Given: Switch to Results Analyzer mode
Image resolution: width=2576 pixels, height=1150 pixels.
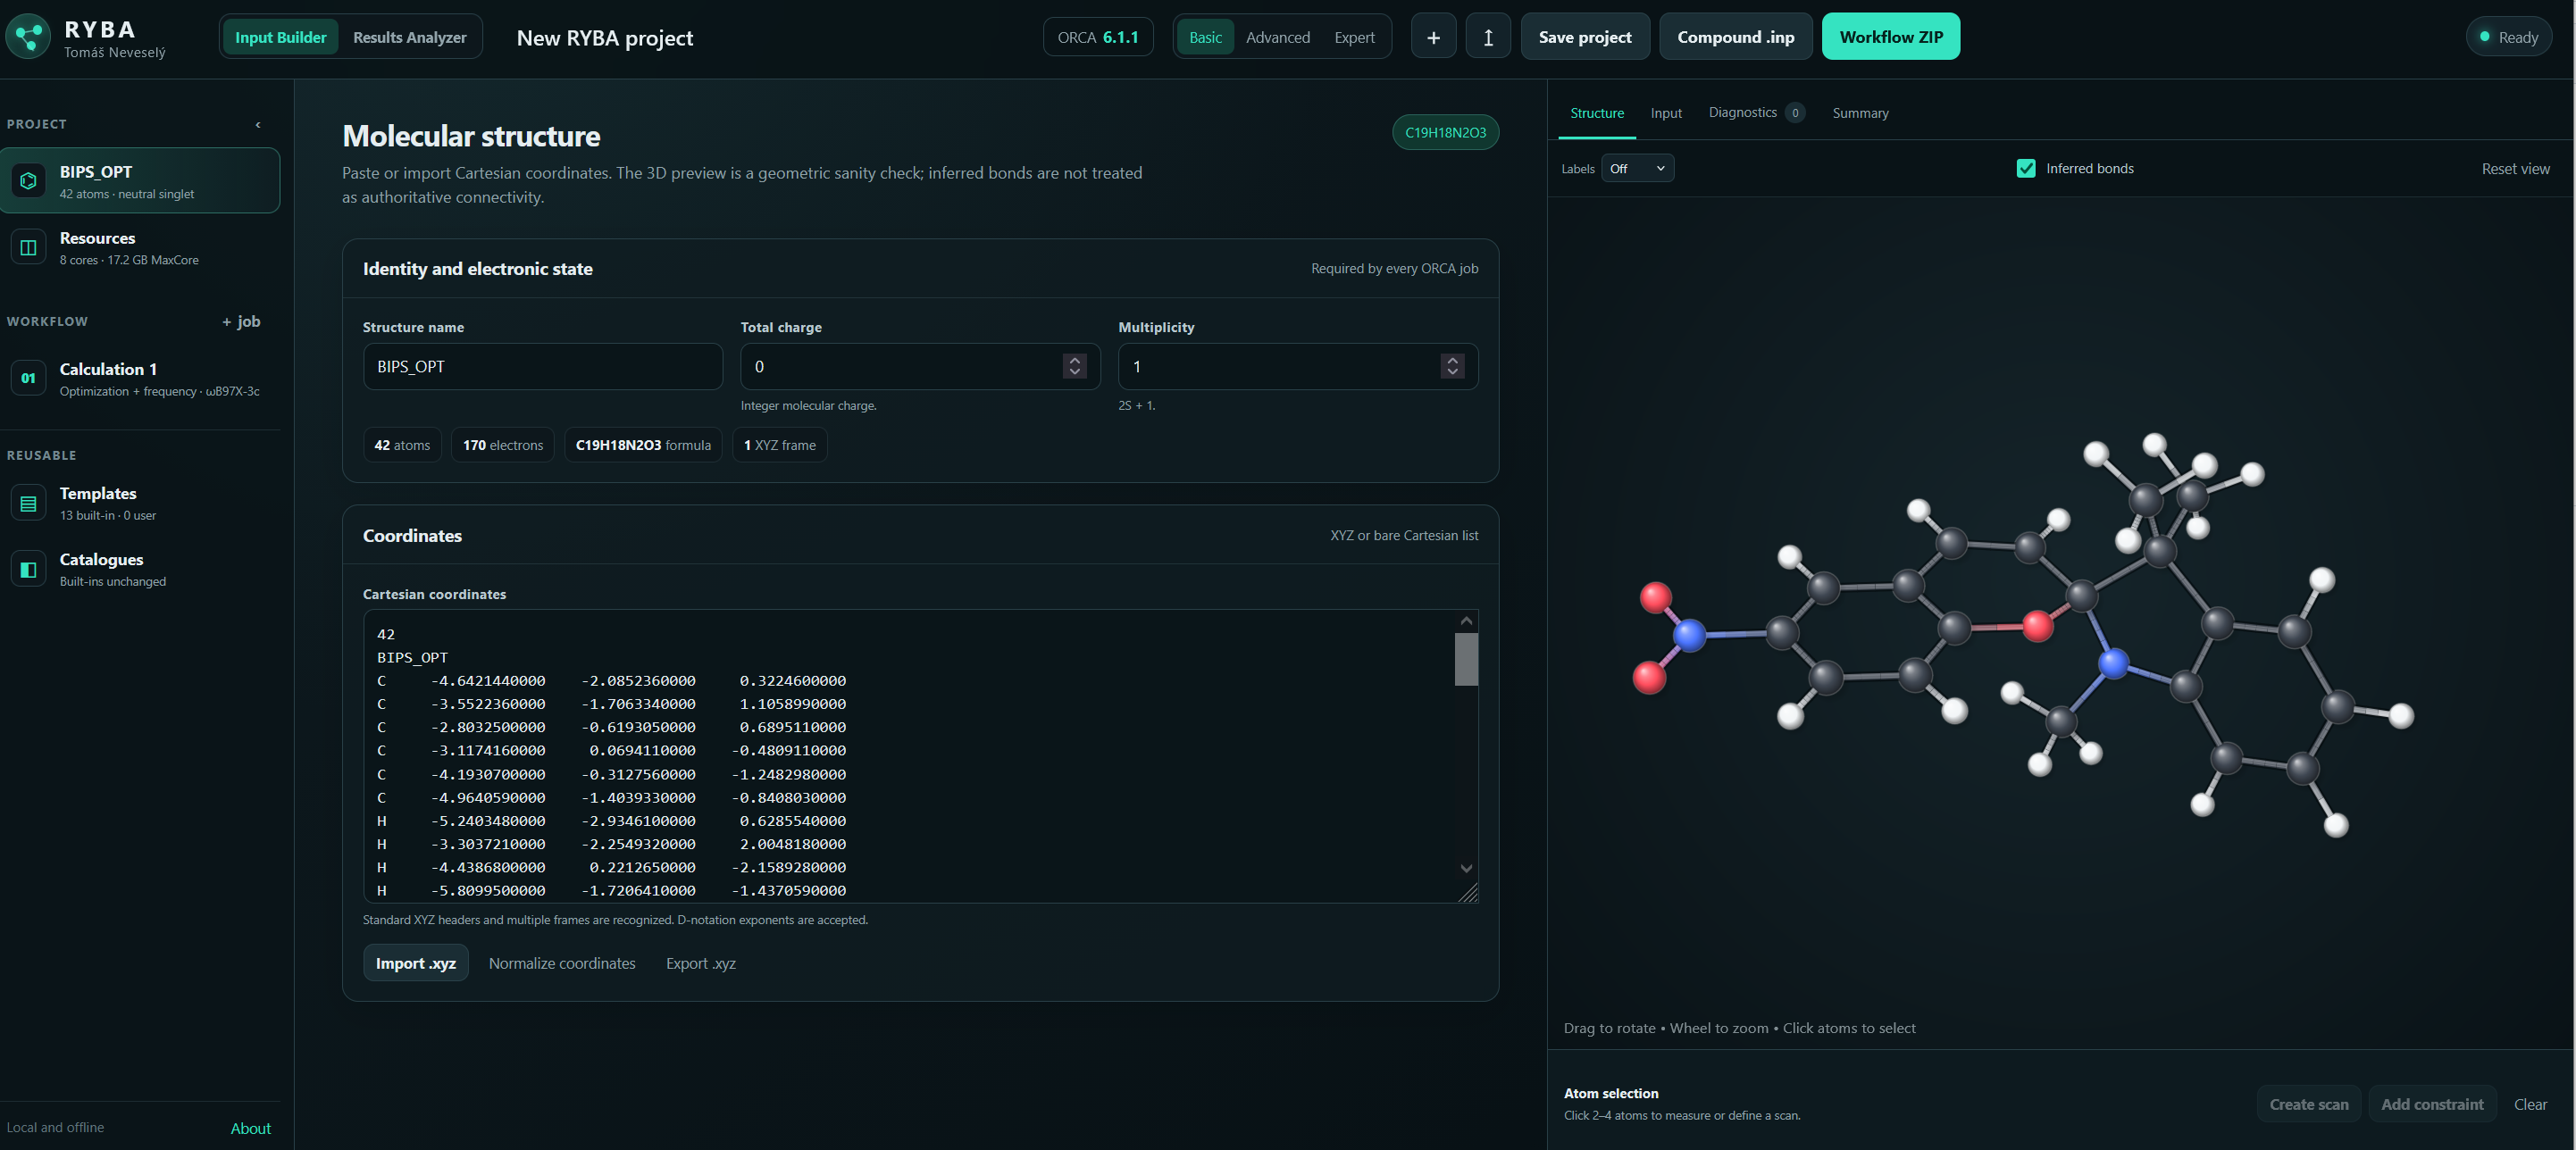Looking at the screenshot, I should pyautogui.click(x=409, y=37).
